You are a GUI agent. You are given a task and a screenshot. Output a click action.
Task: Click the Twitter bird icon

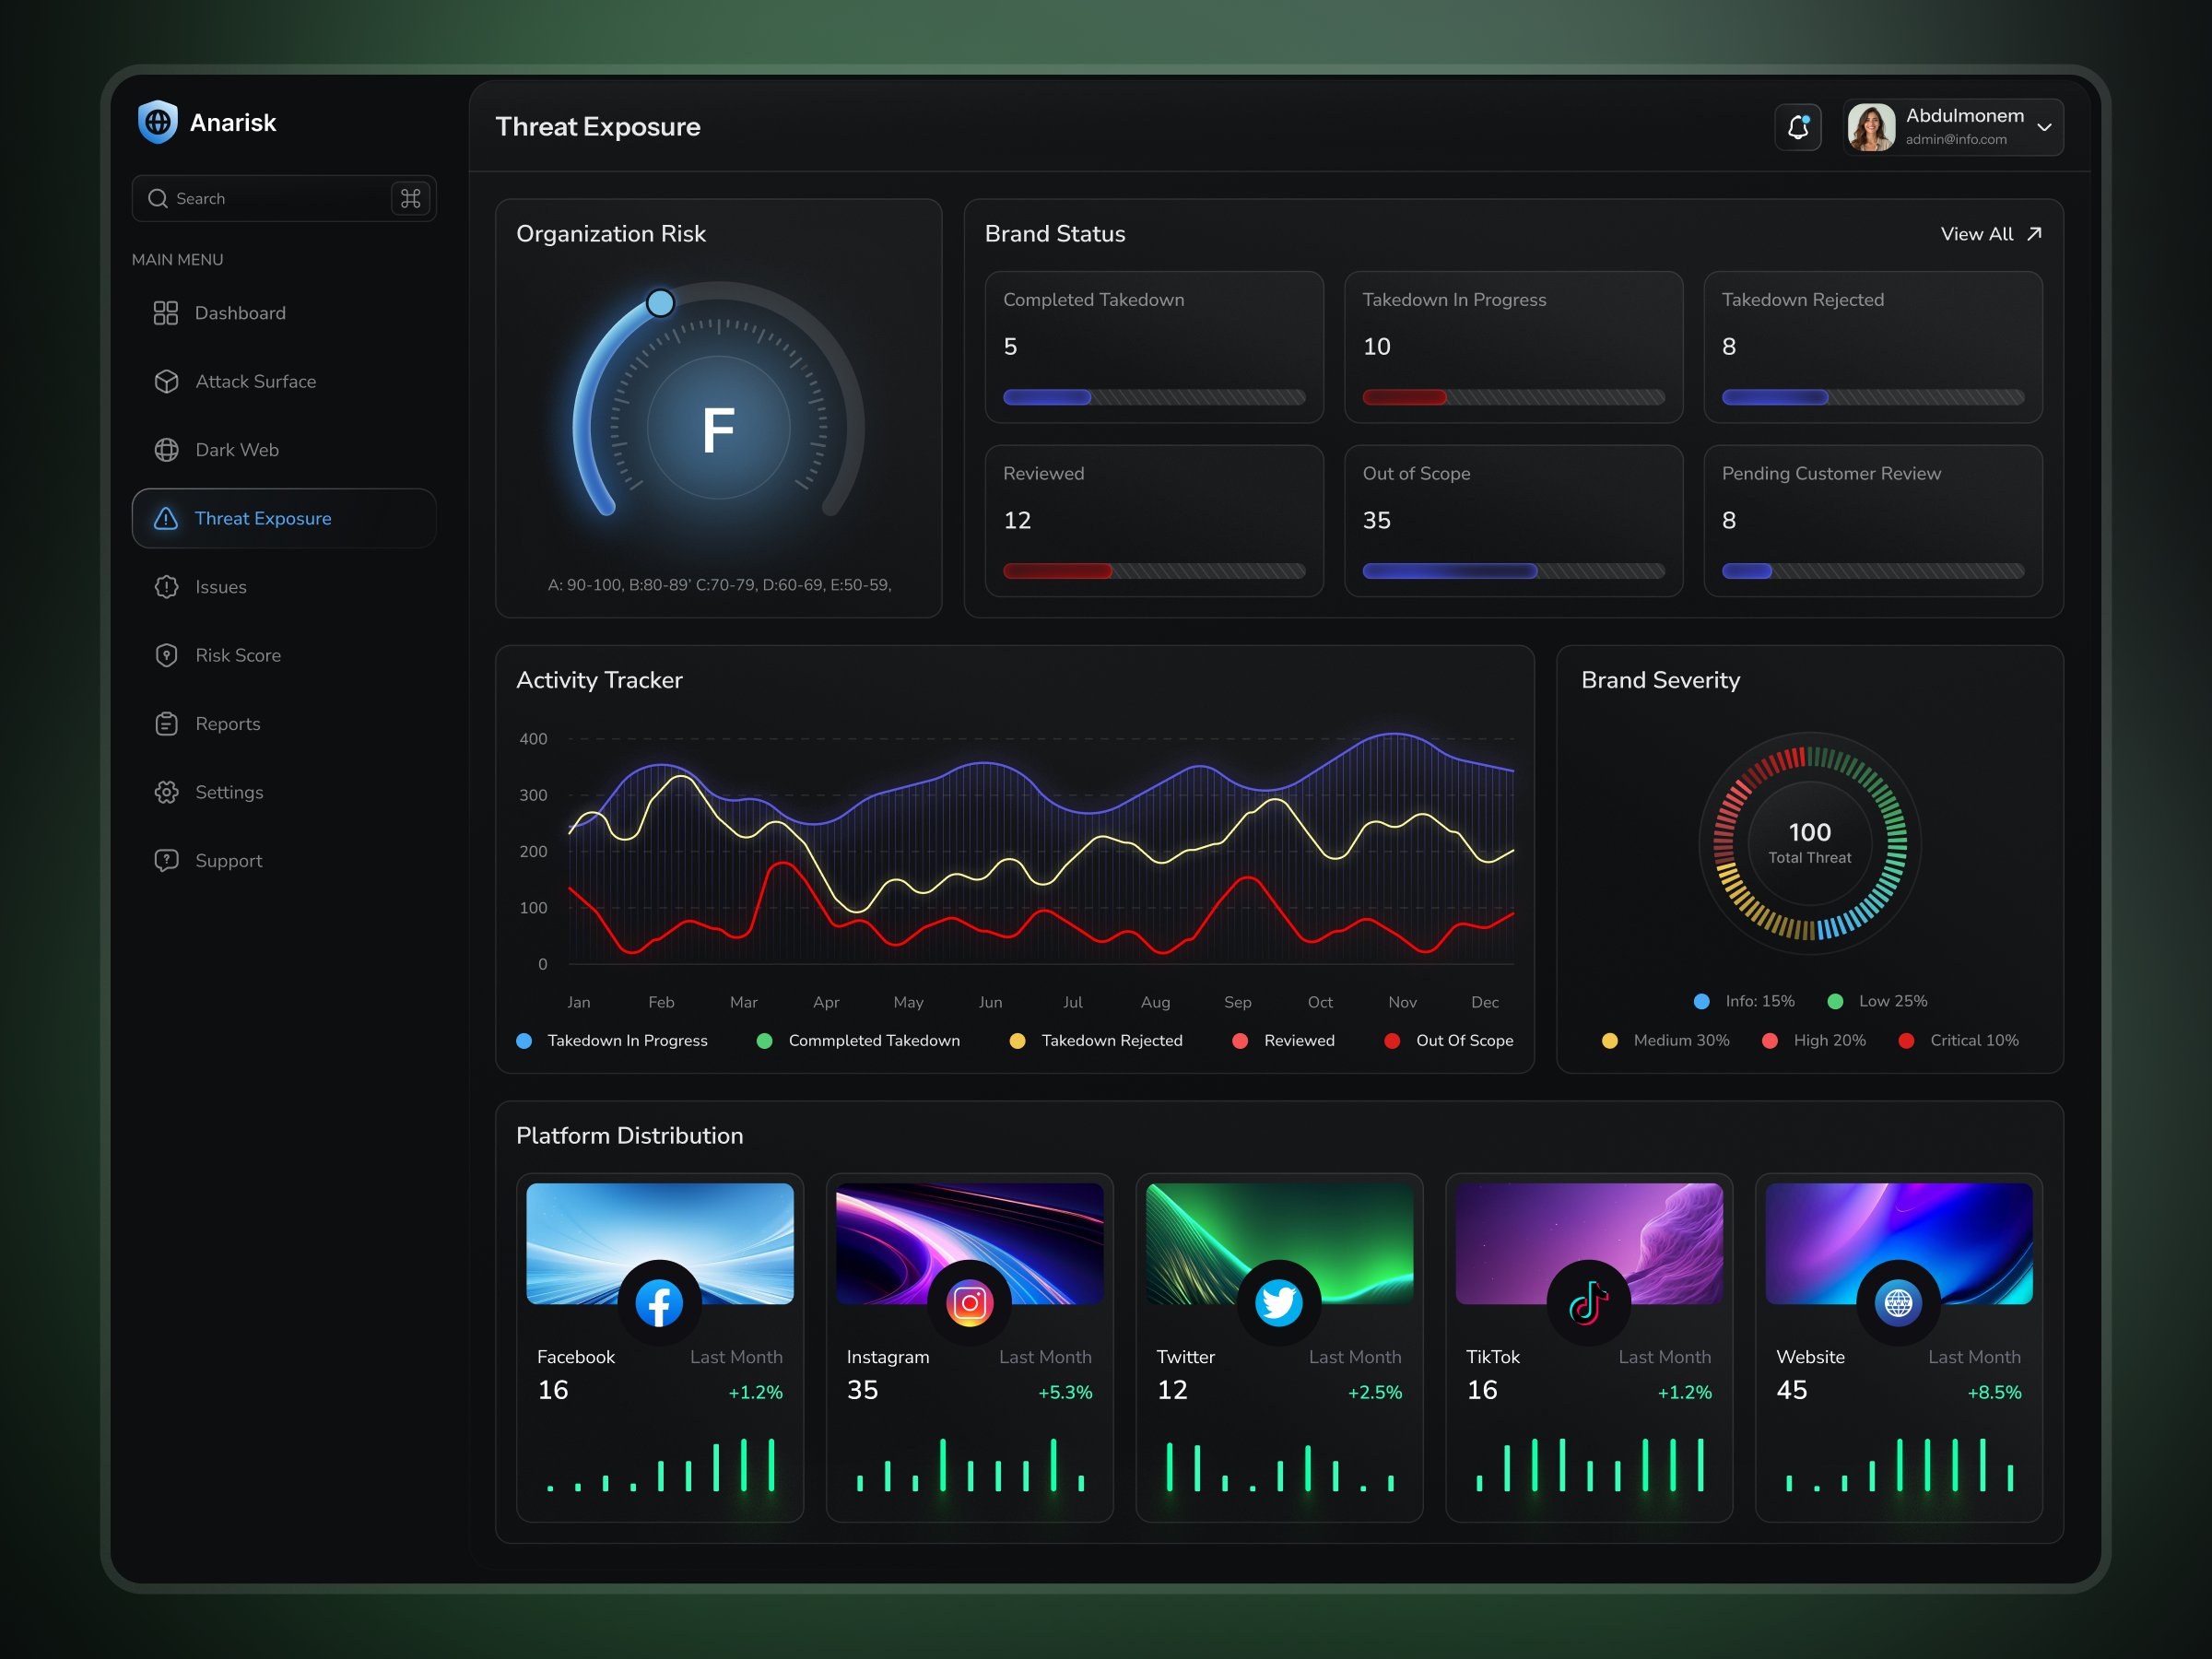(x=1278, y=1303)
